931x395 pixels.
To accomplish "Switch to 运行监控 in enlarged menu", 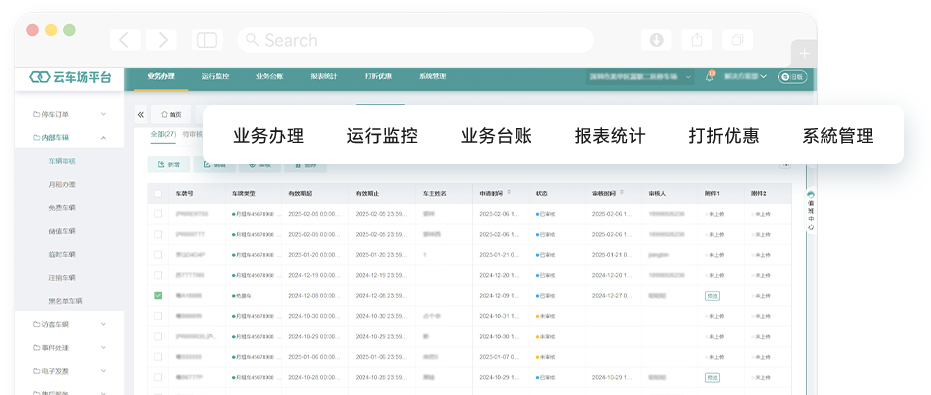I will tap(382, 135).
